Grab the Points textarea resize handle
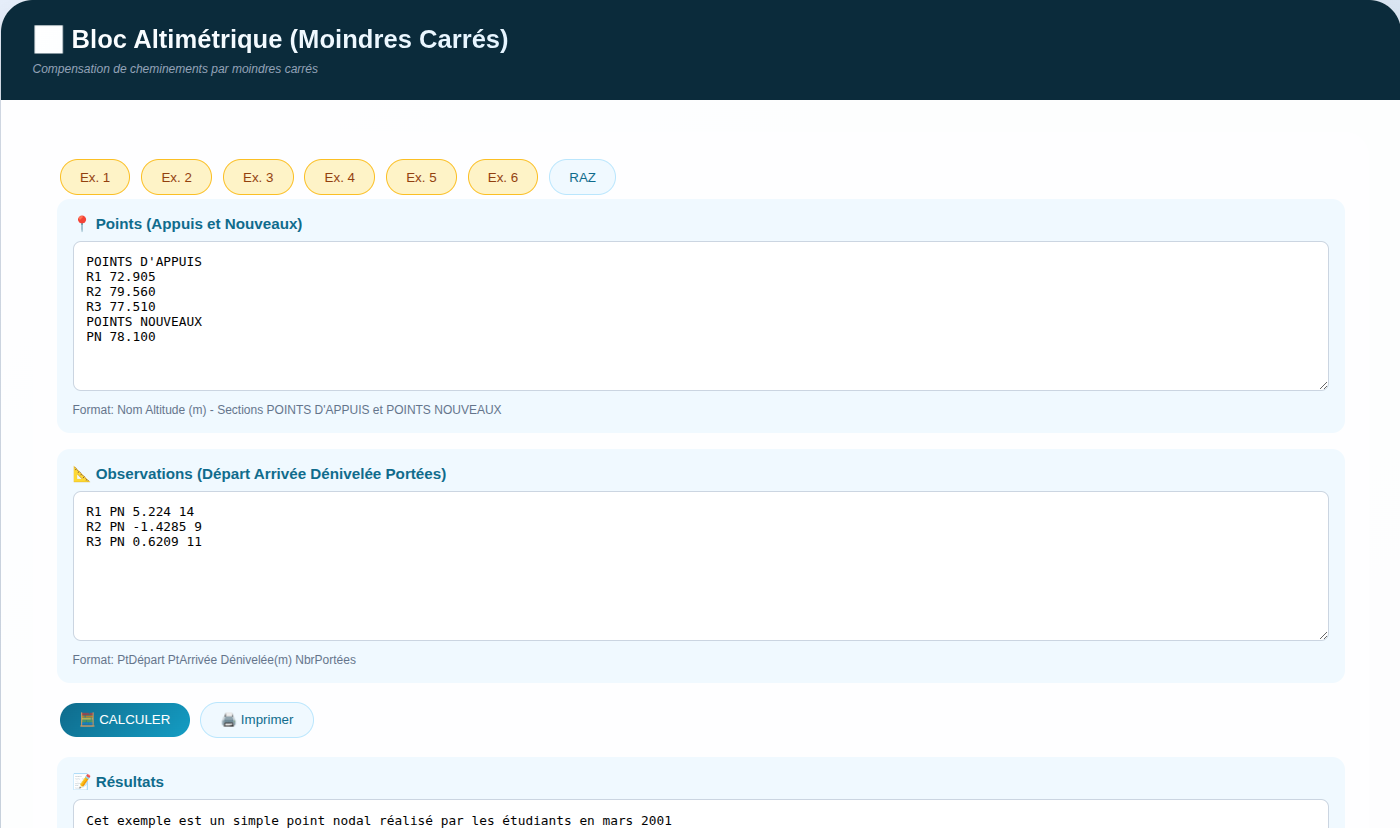The width and height of the screenshot is (1400, 828). [1322, 384]
